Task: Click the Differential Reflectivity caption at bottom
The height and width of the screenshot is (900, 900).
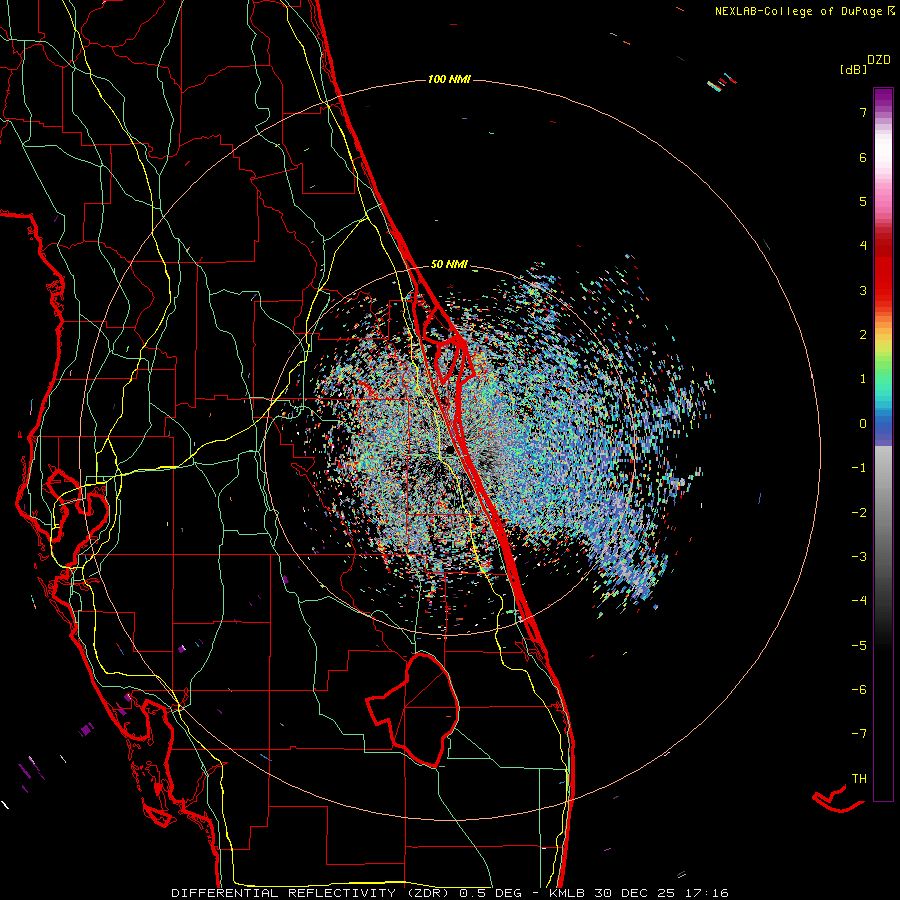Action: (450, 893)
